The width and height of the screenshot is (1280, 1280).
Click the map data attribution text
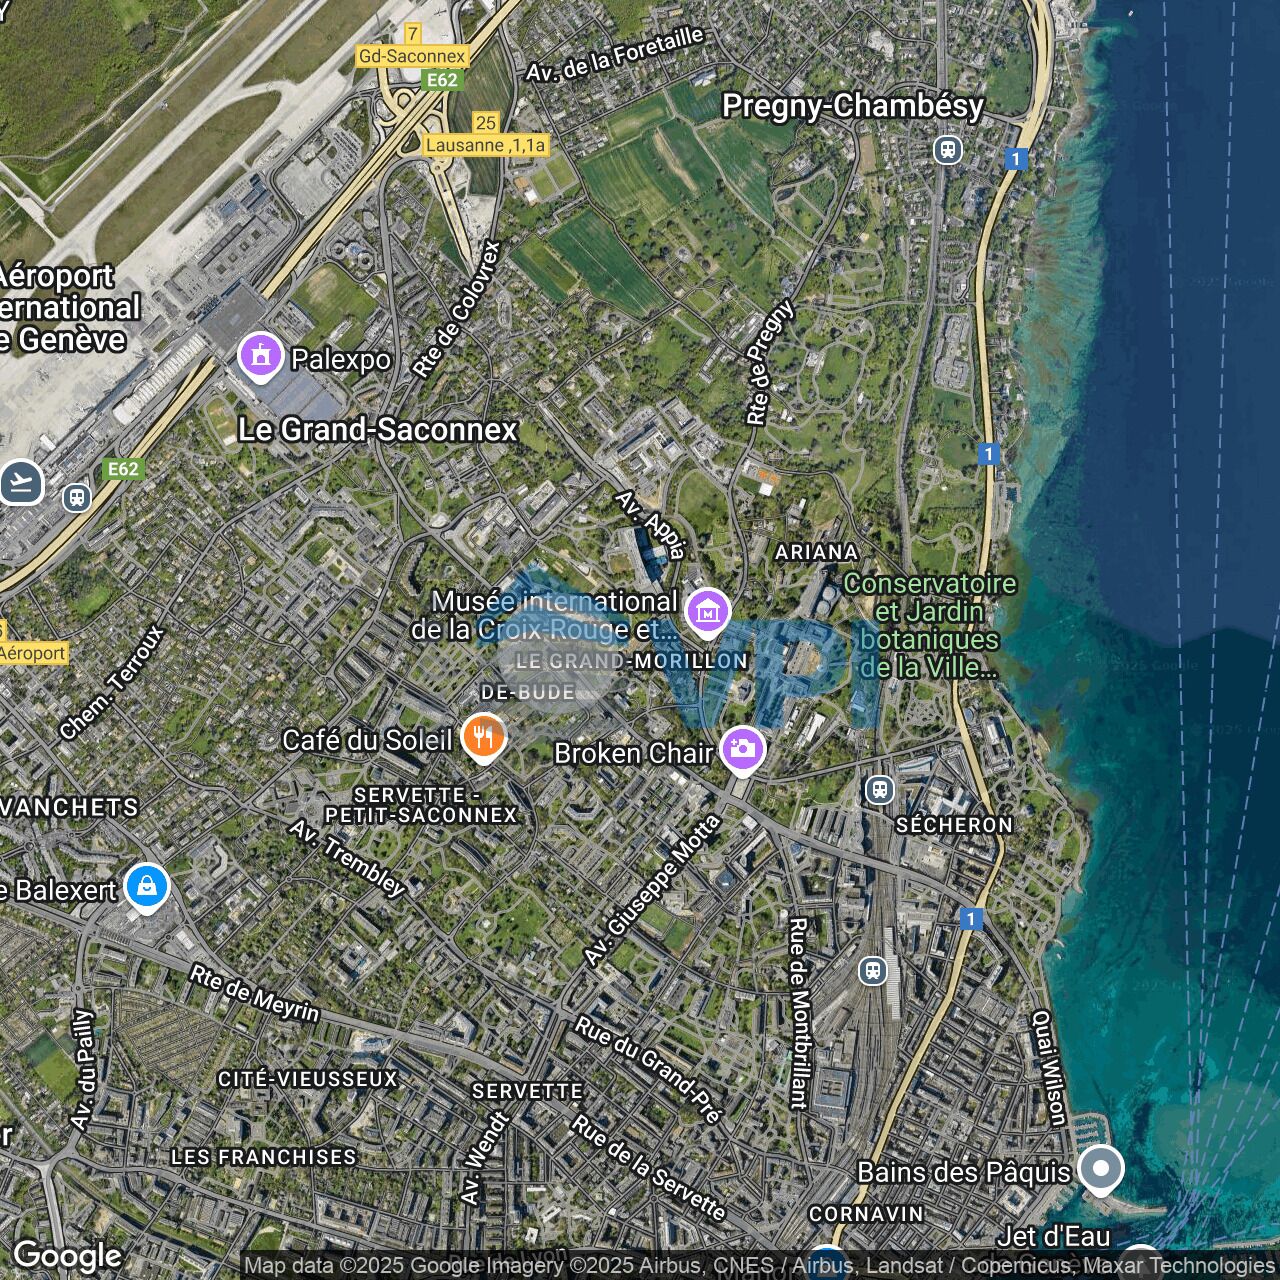click(x=759, y=1266)
